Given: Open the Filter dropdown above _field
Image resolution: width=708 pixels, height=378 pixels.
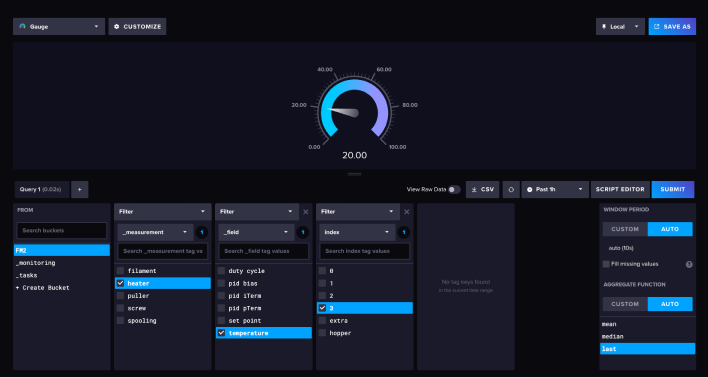Looking at the screenshot, I should tap(257, 211).
